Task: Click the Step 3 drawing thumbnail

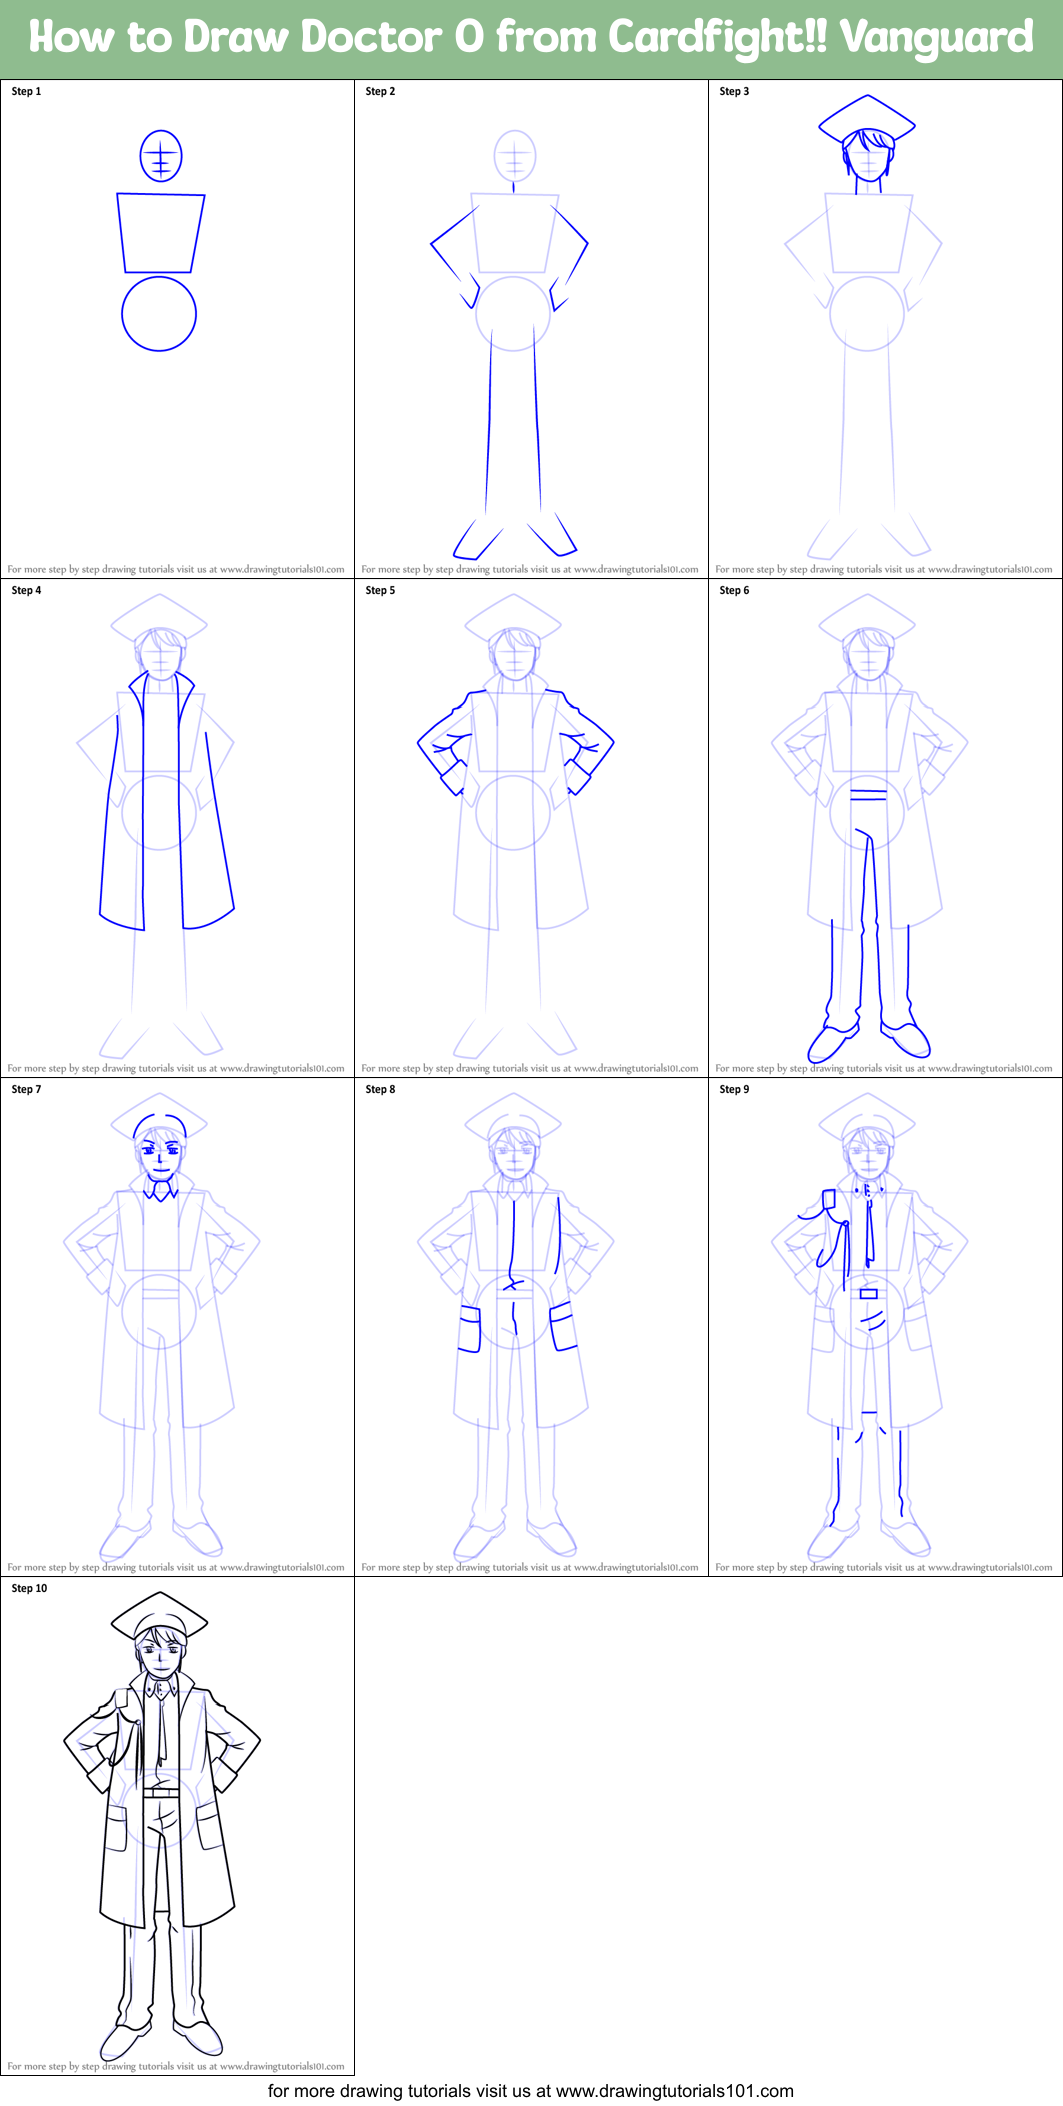Action: coord(885,329)
